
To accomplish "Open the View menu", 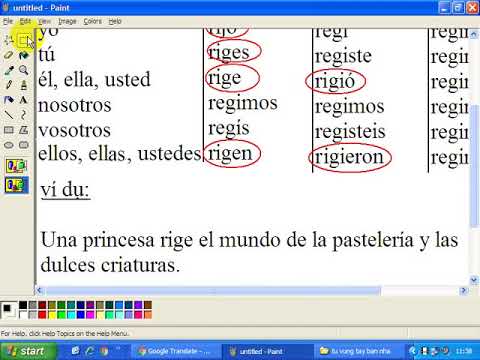I will coord(44,21).
